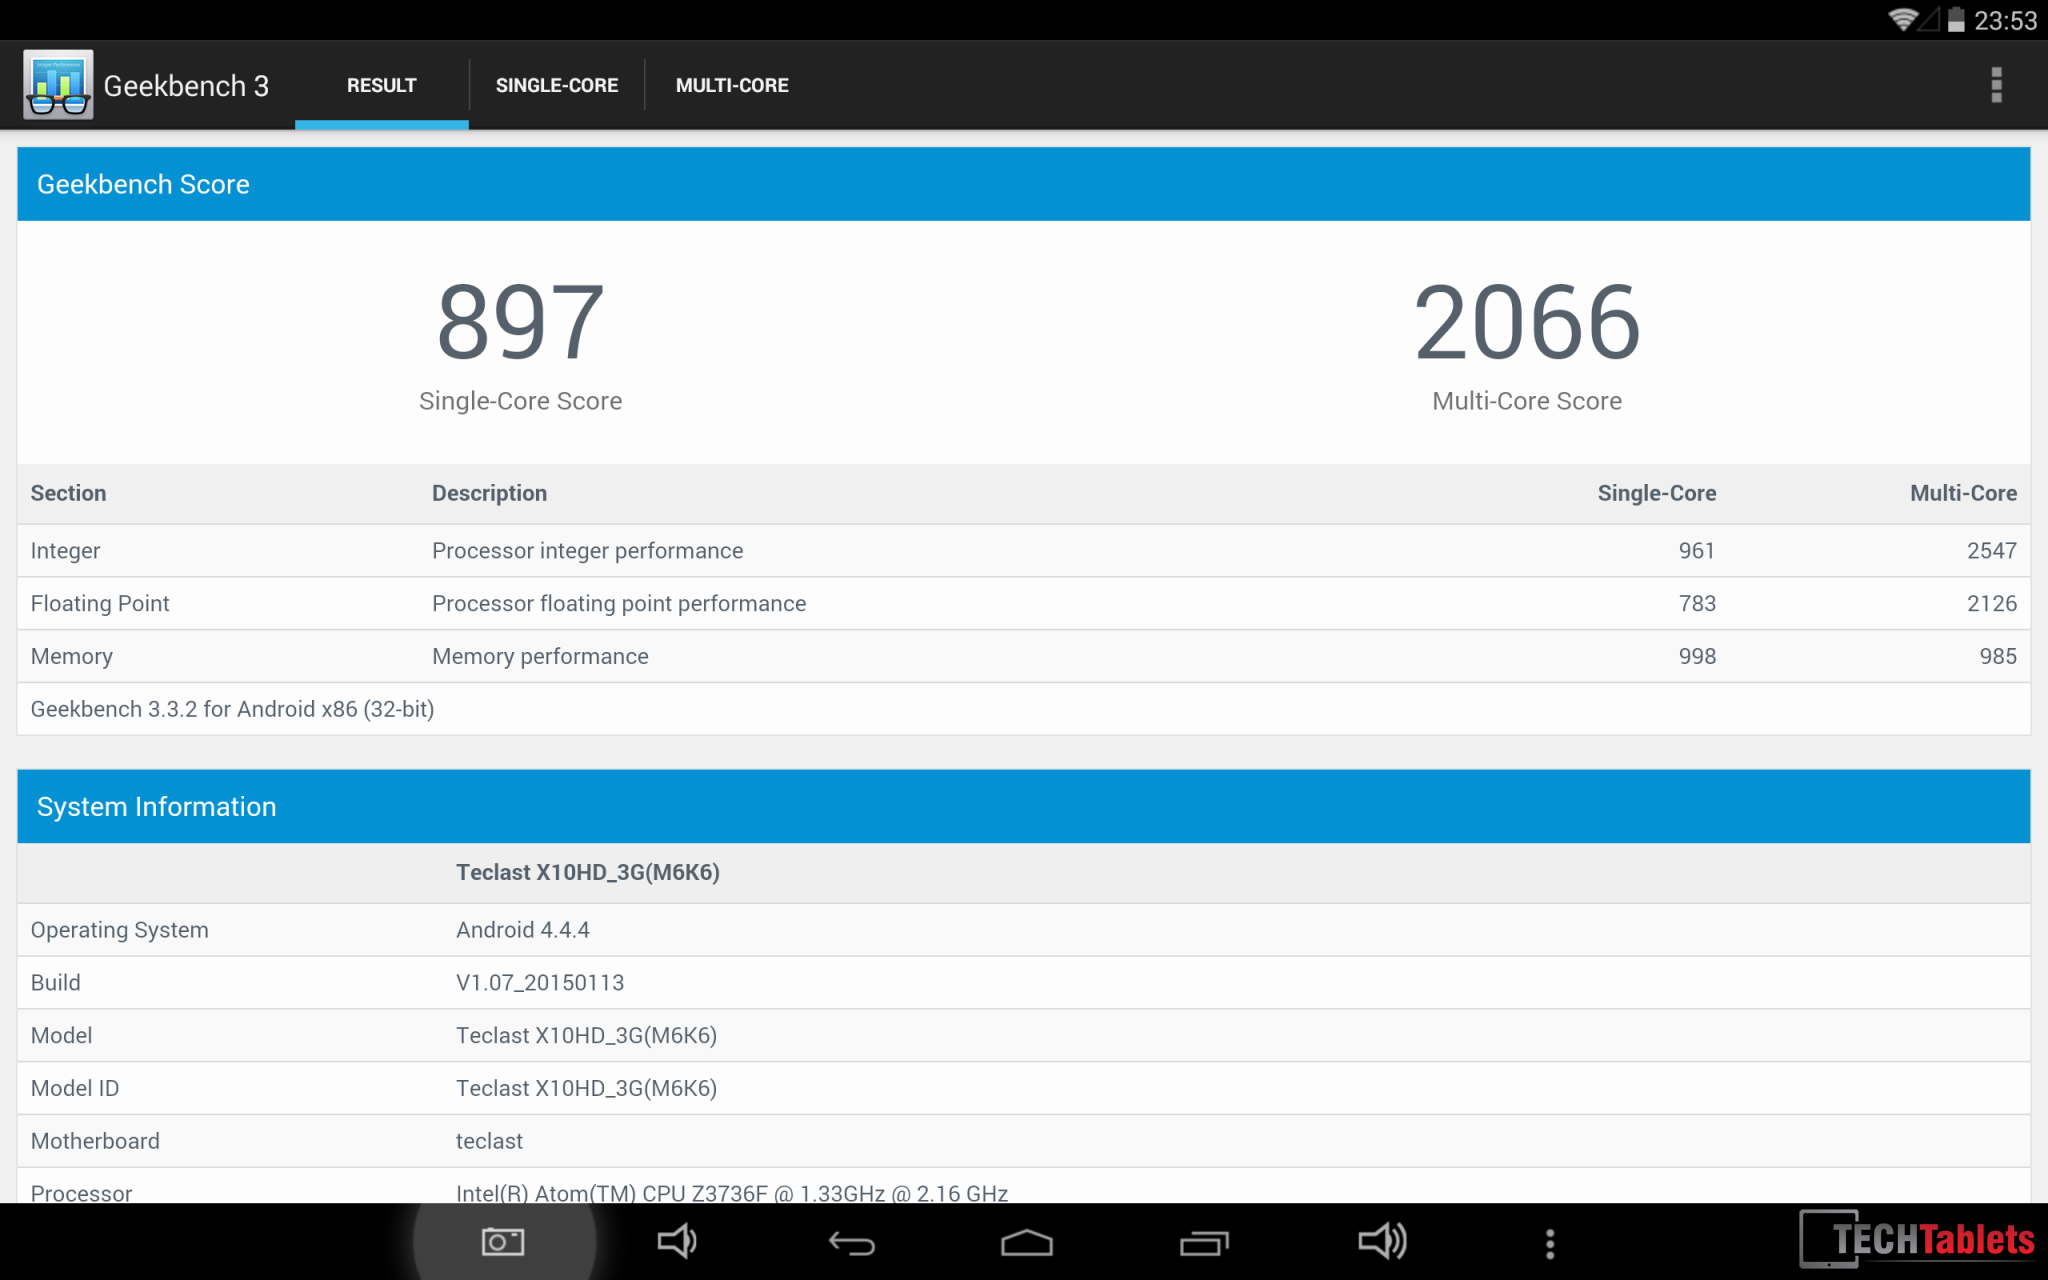The width and height of the screenshot is (2048, 1280).
Task: Select the Motherboard label
Action: pyautogui.click(x=95, y=1142)
